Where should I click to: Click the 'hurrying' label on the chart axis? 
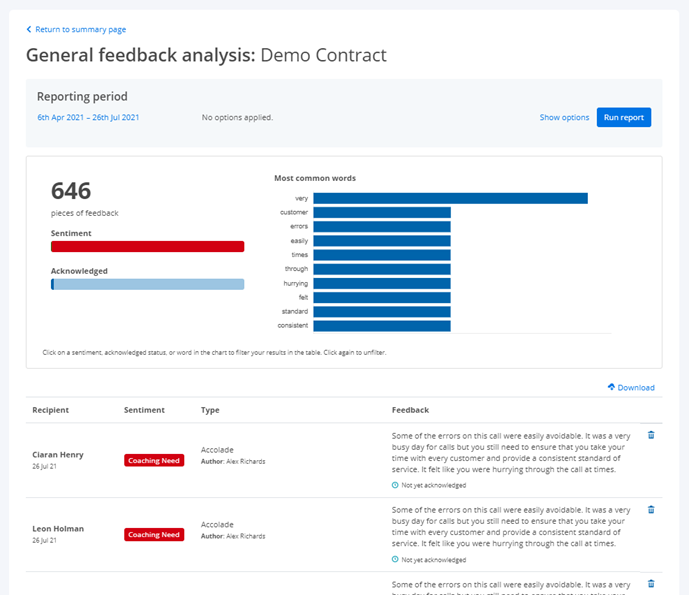pos(296,283)
